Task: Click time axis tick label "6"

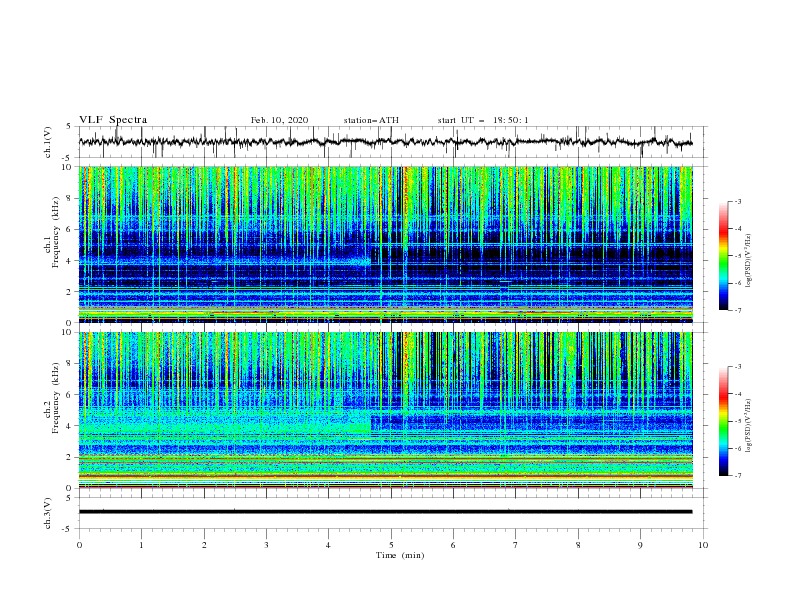Action: point(453,545)
